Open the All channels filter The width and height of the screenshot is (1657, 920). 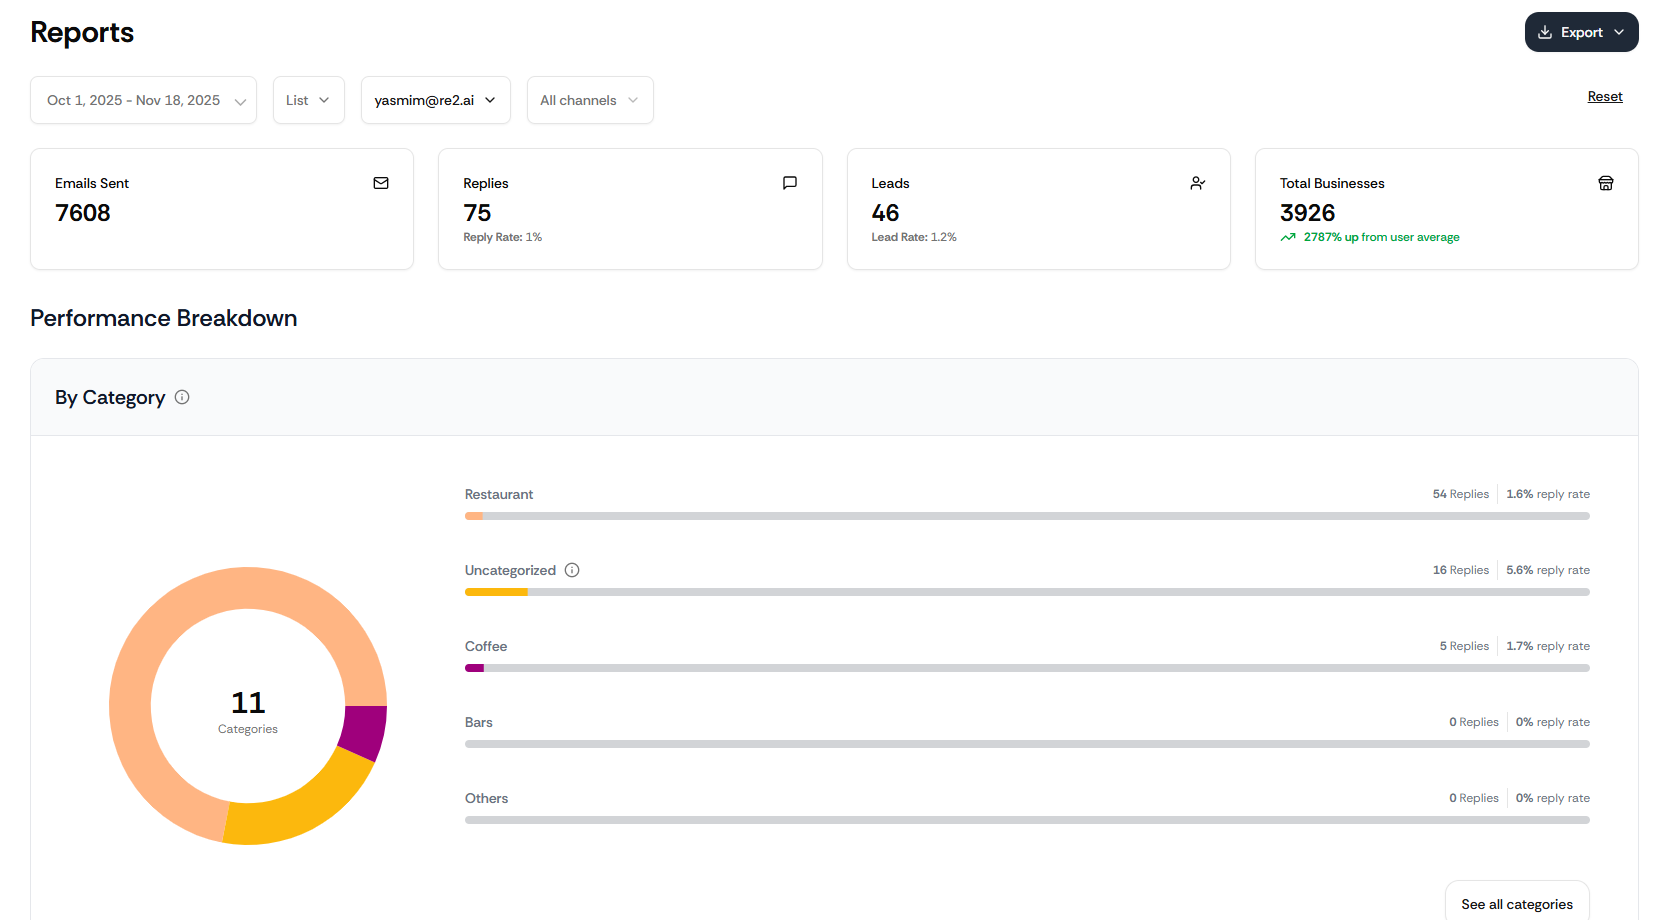coord(590,100)
